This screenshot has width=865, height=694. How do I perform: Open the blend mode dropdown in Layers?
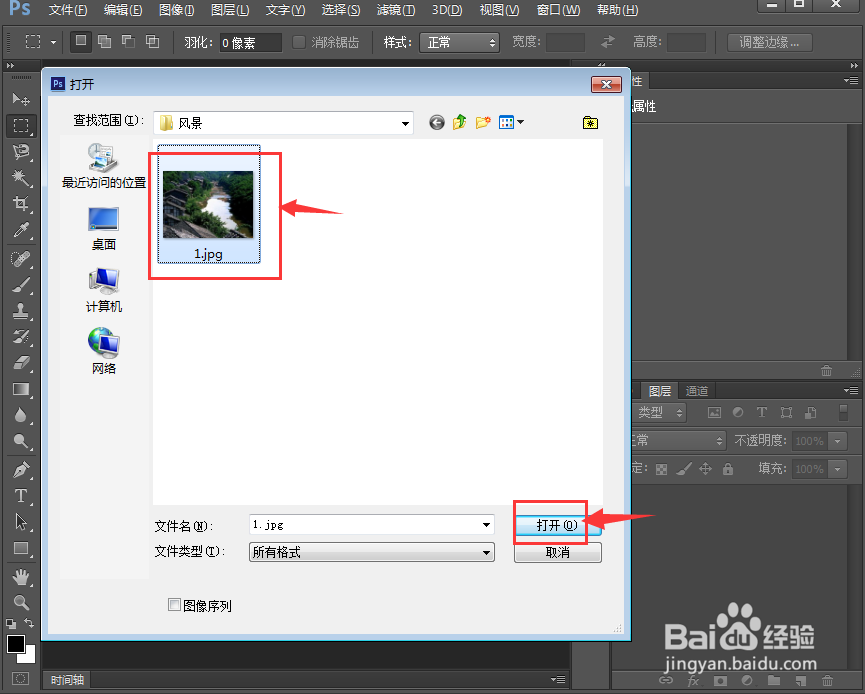(678, 441)
